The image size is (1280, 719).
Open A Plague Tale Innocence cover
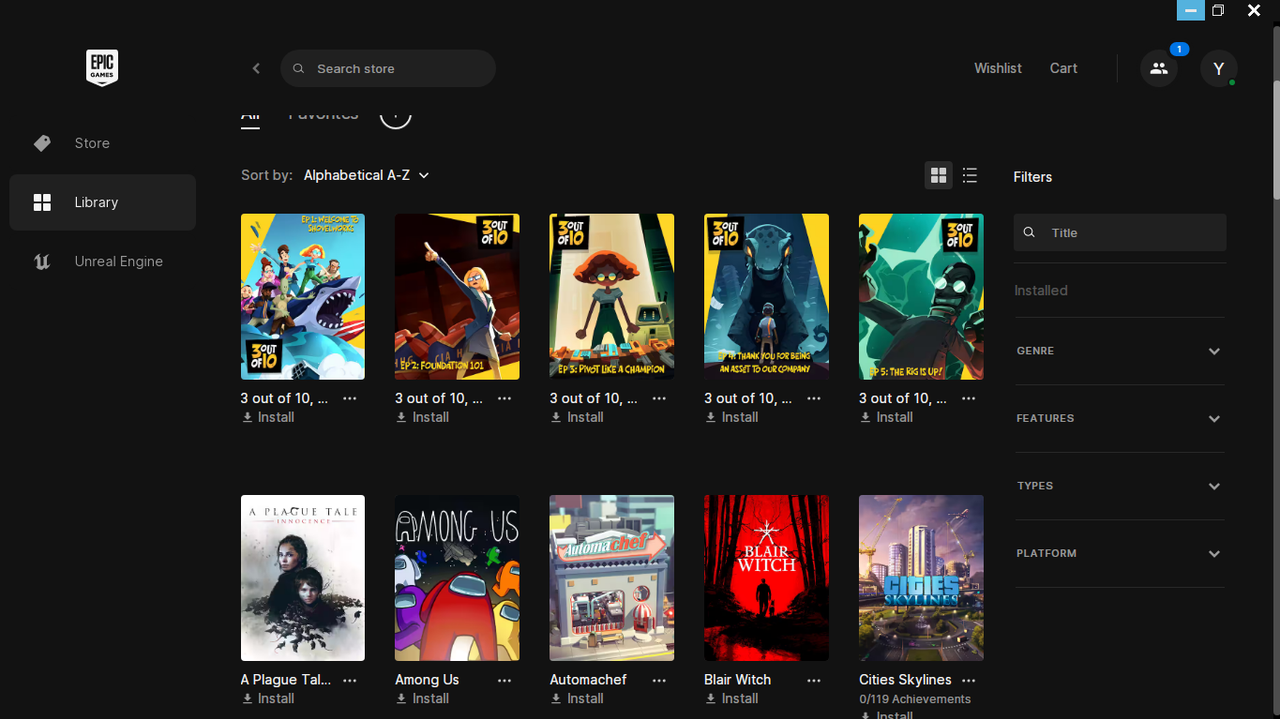click(303, 578)
